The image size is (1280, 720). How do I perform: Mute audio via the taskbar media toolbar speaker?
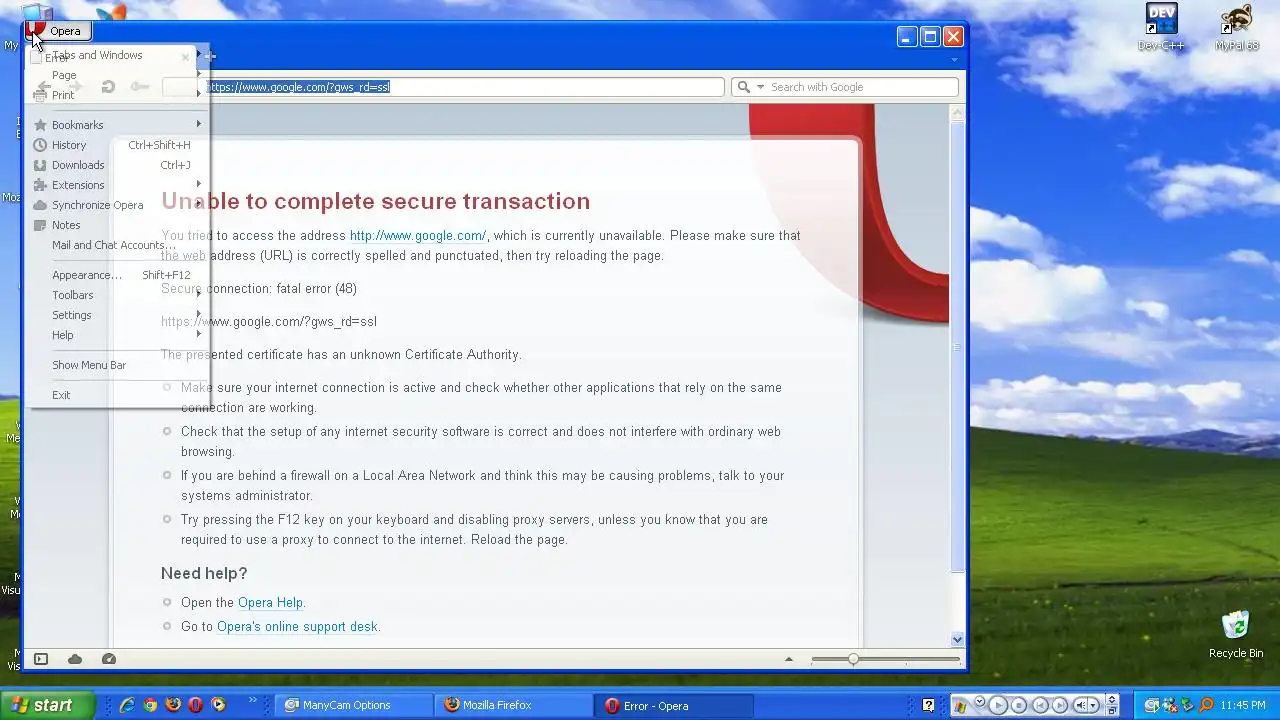point(1083,705)
